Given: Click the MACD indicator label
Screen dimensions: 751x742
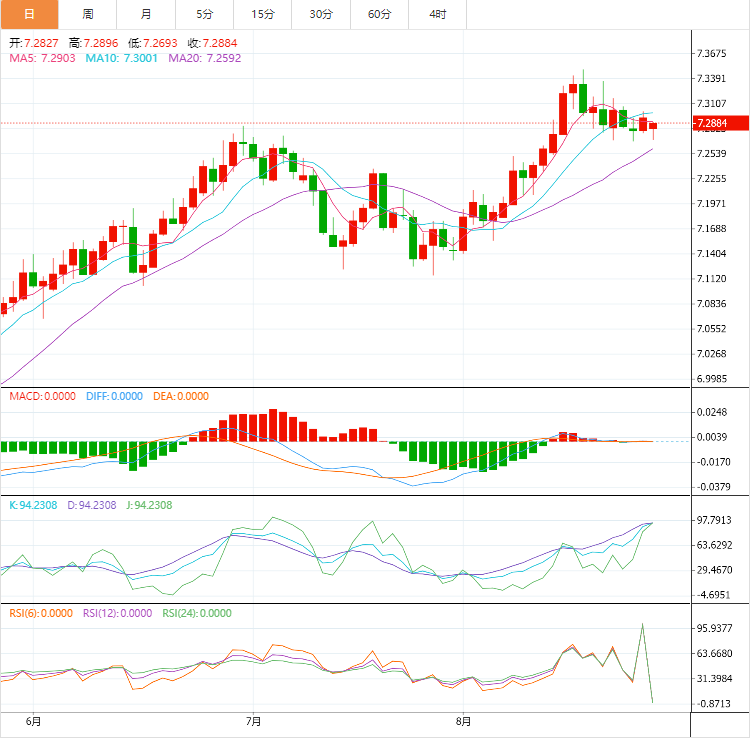Looking at the screenshot, I should [x=42, y=396].
